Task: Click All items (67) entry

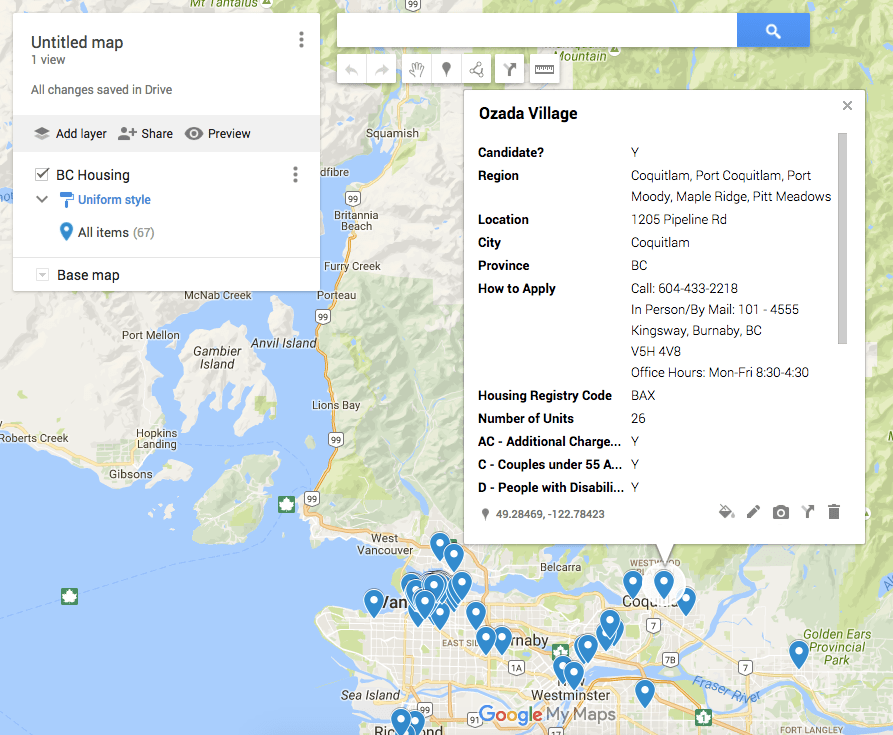Action: click(107, 232)
